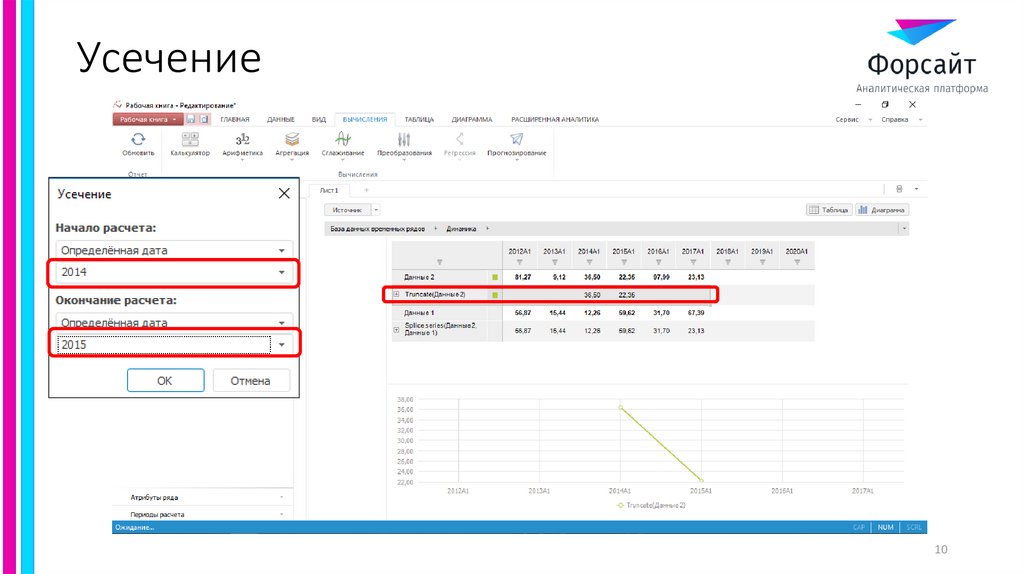Click the Truncate series legend color marker

point(620,506)
